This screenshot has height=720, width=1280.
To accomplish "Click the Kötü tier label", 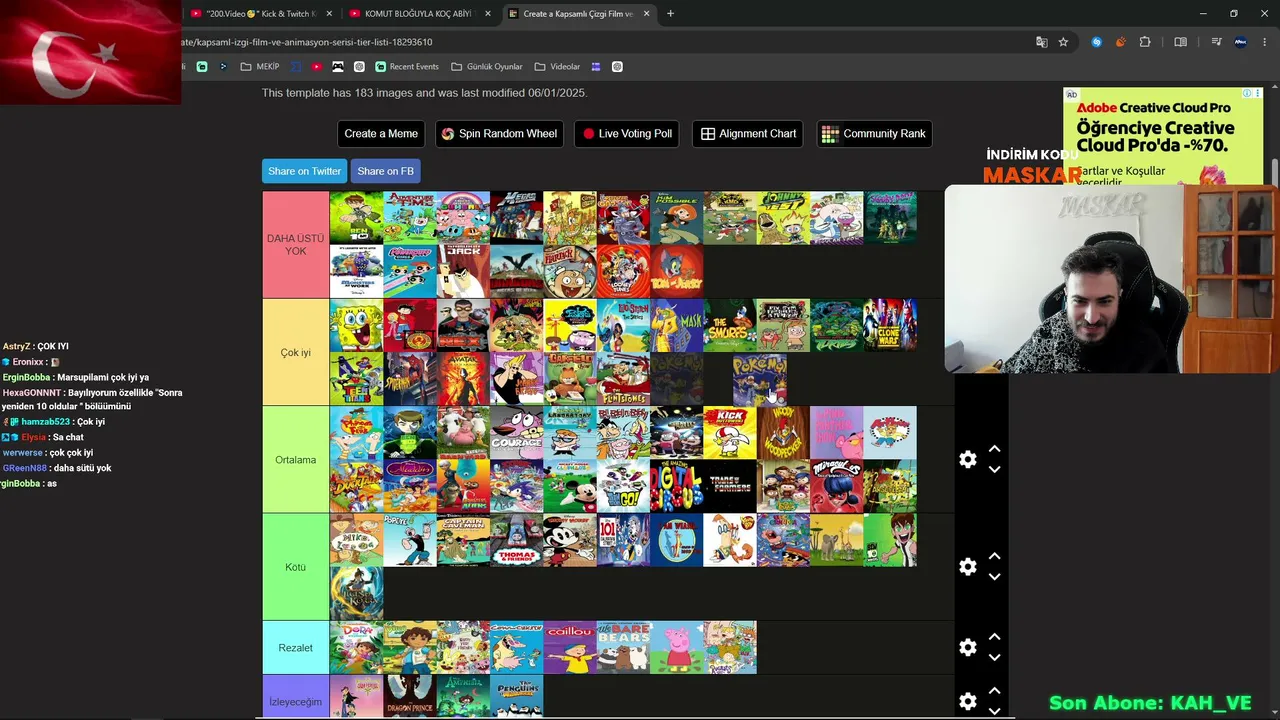I will tap(296, 567).
